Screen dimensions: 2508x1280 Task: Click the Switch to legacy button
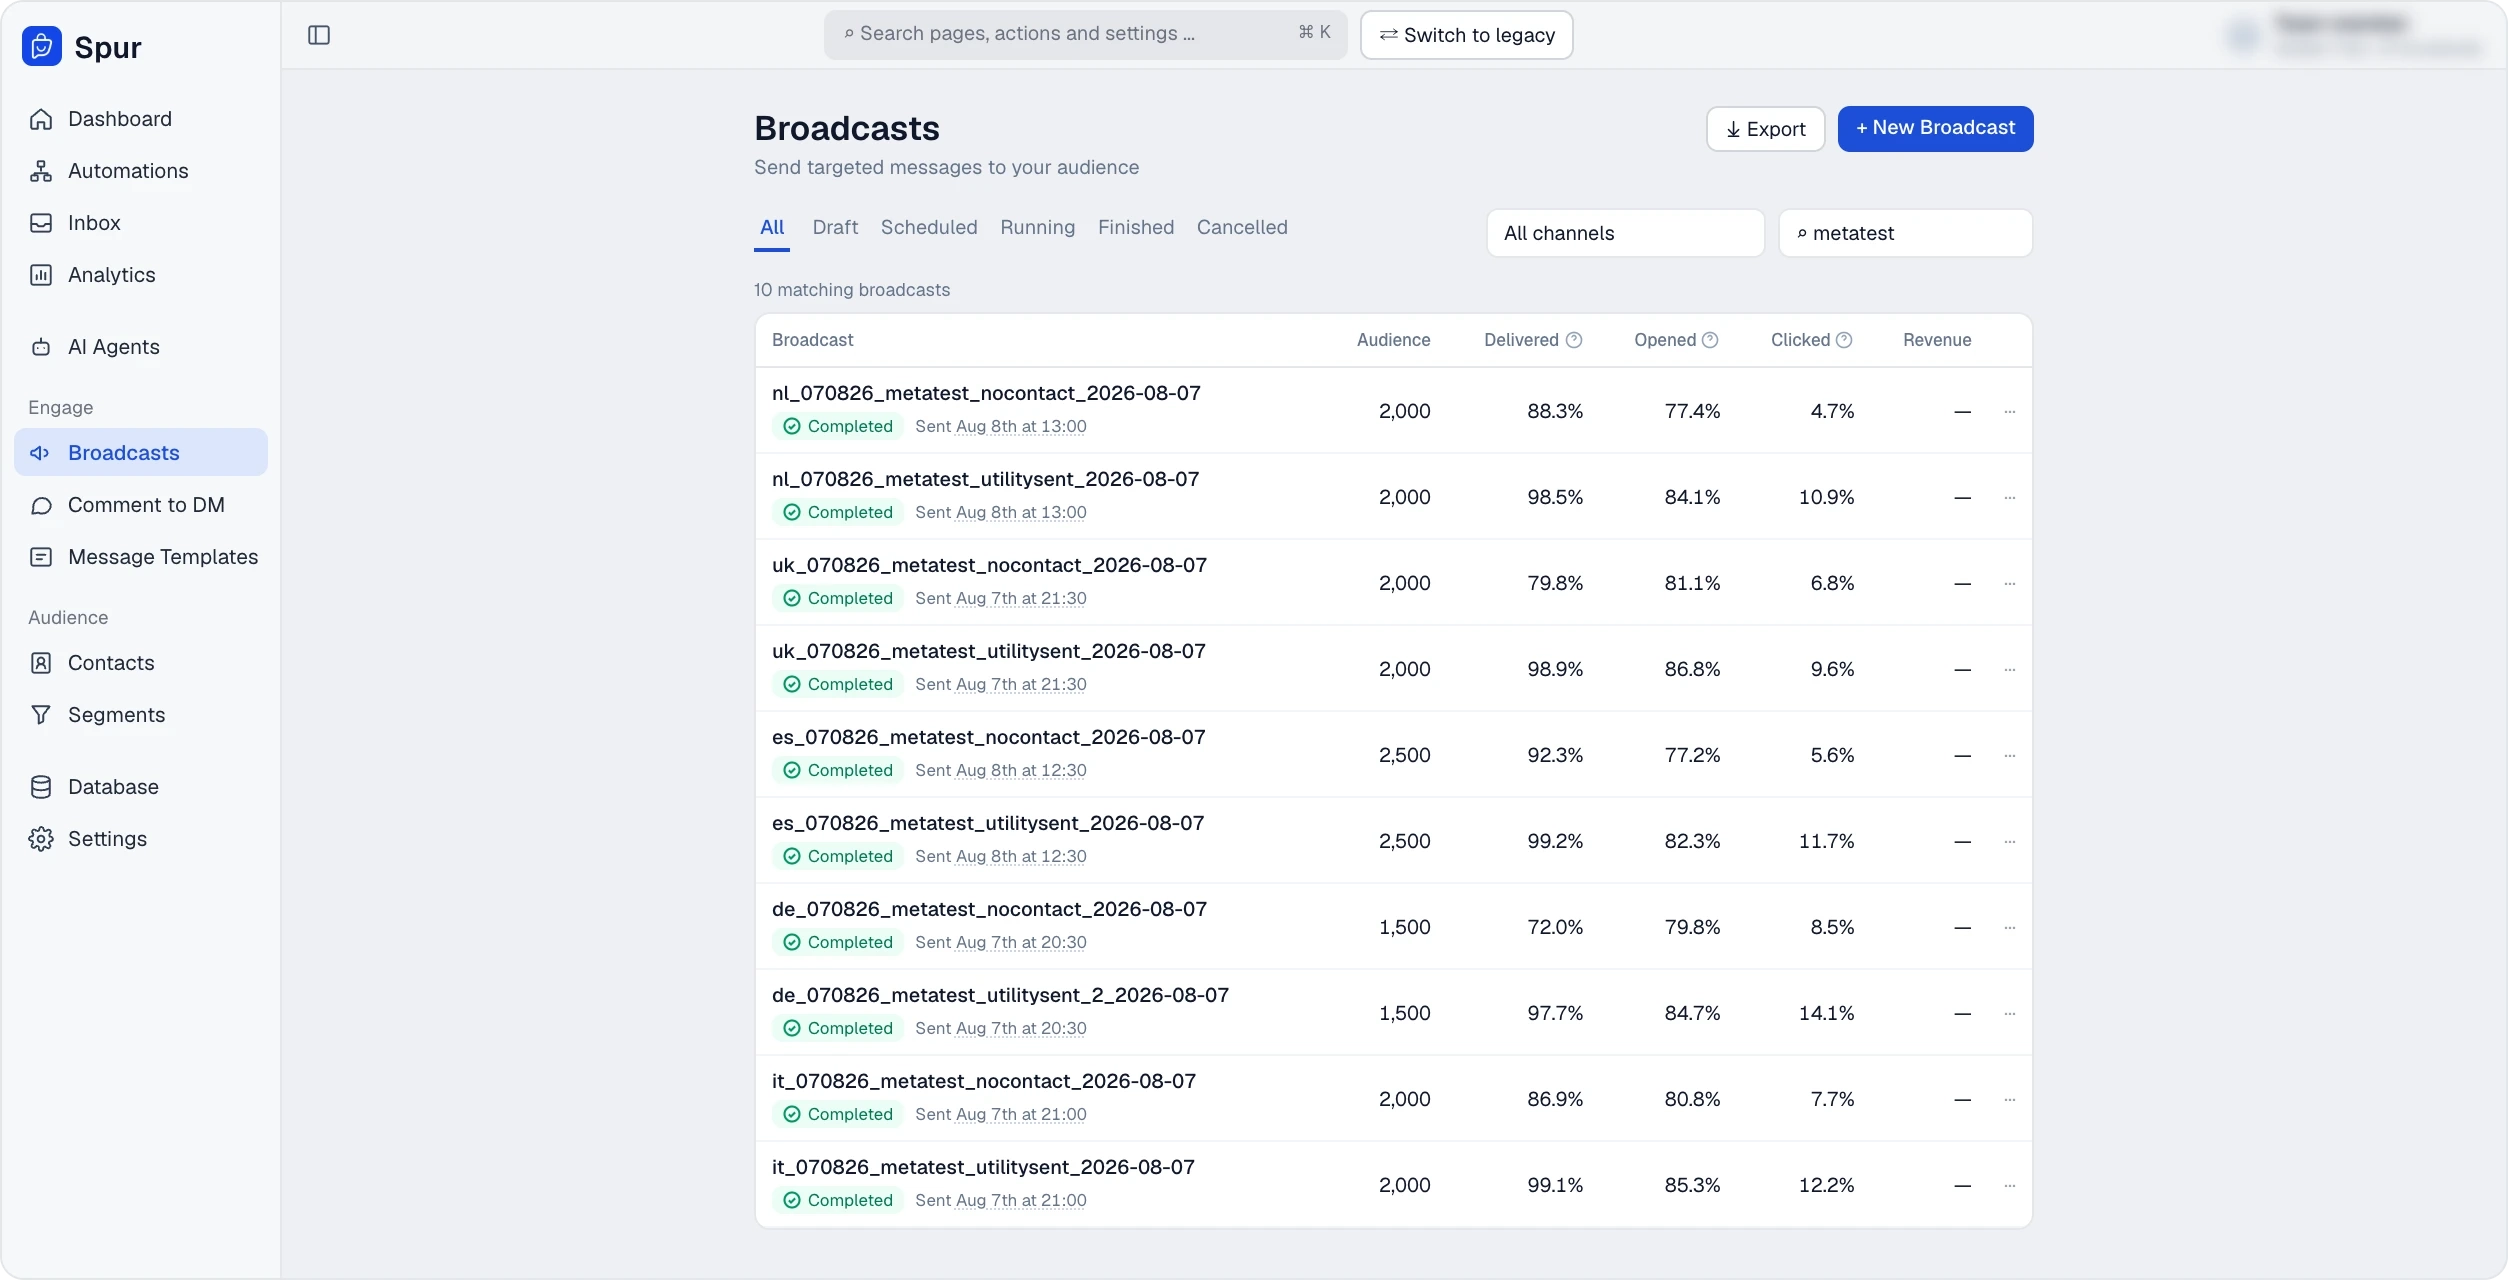(x=1466, y=35)
